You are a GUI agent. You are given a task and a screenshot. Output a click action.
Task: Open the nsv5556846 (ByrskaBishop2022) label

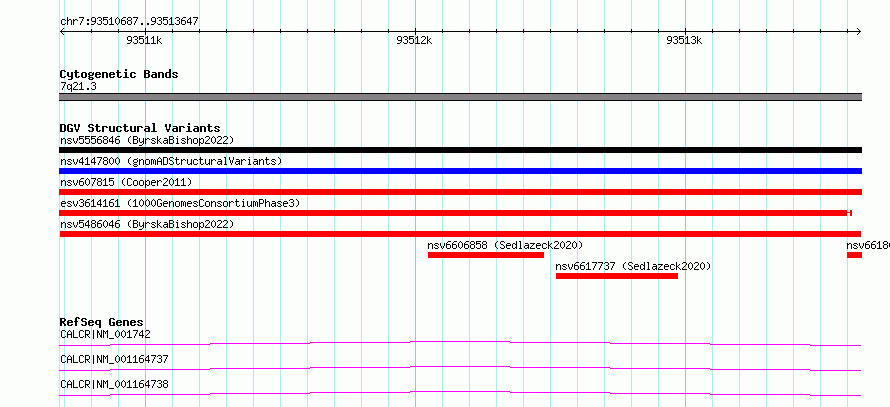147,140
